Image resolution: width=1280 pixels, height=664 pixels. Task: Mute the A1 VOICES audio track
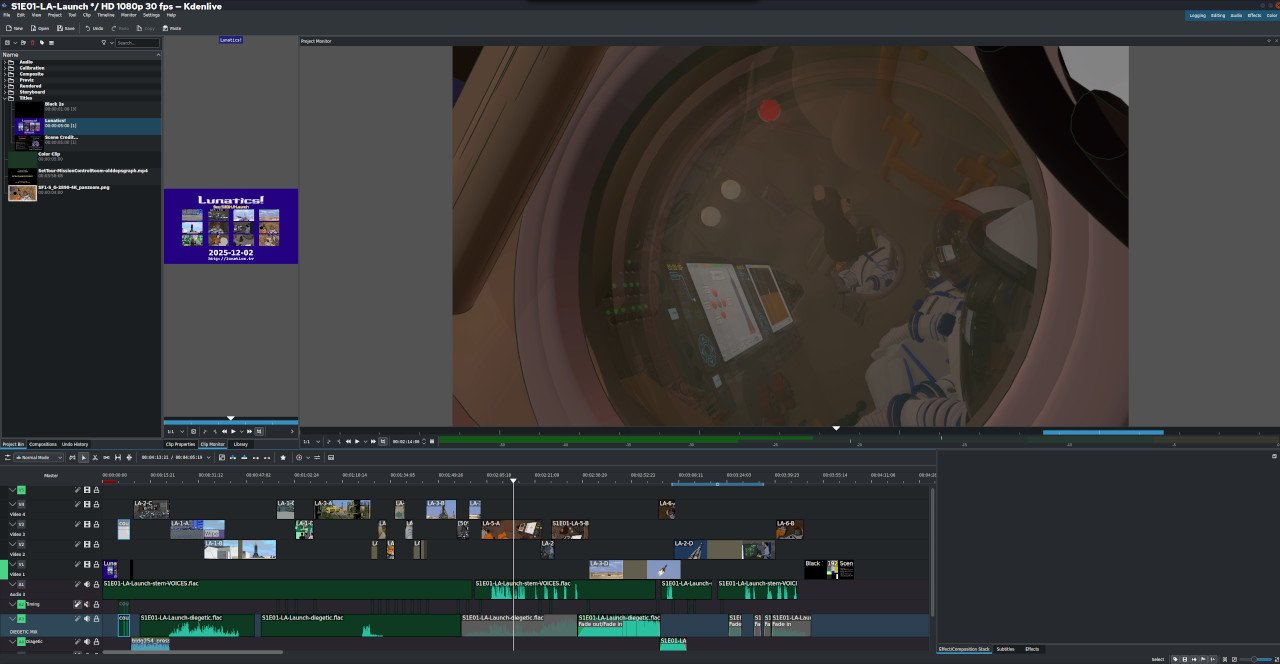coord(87,584)
